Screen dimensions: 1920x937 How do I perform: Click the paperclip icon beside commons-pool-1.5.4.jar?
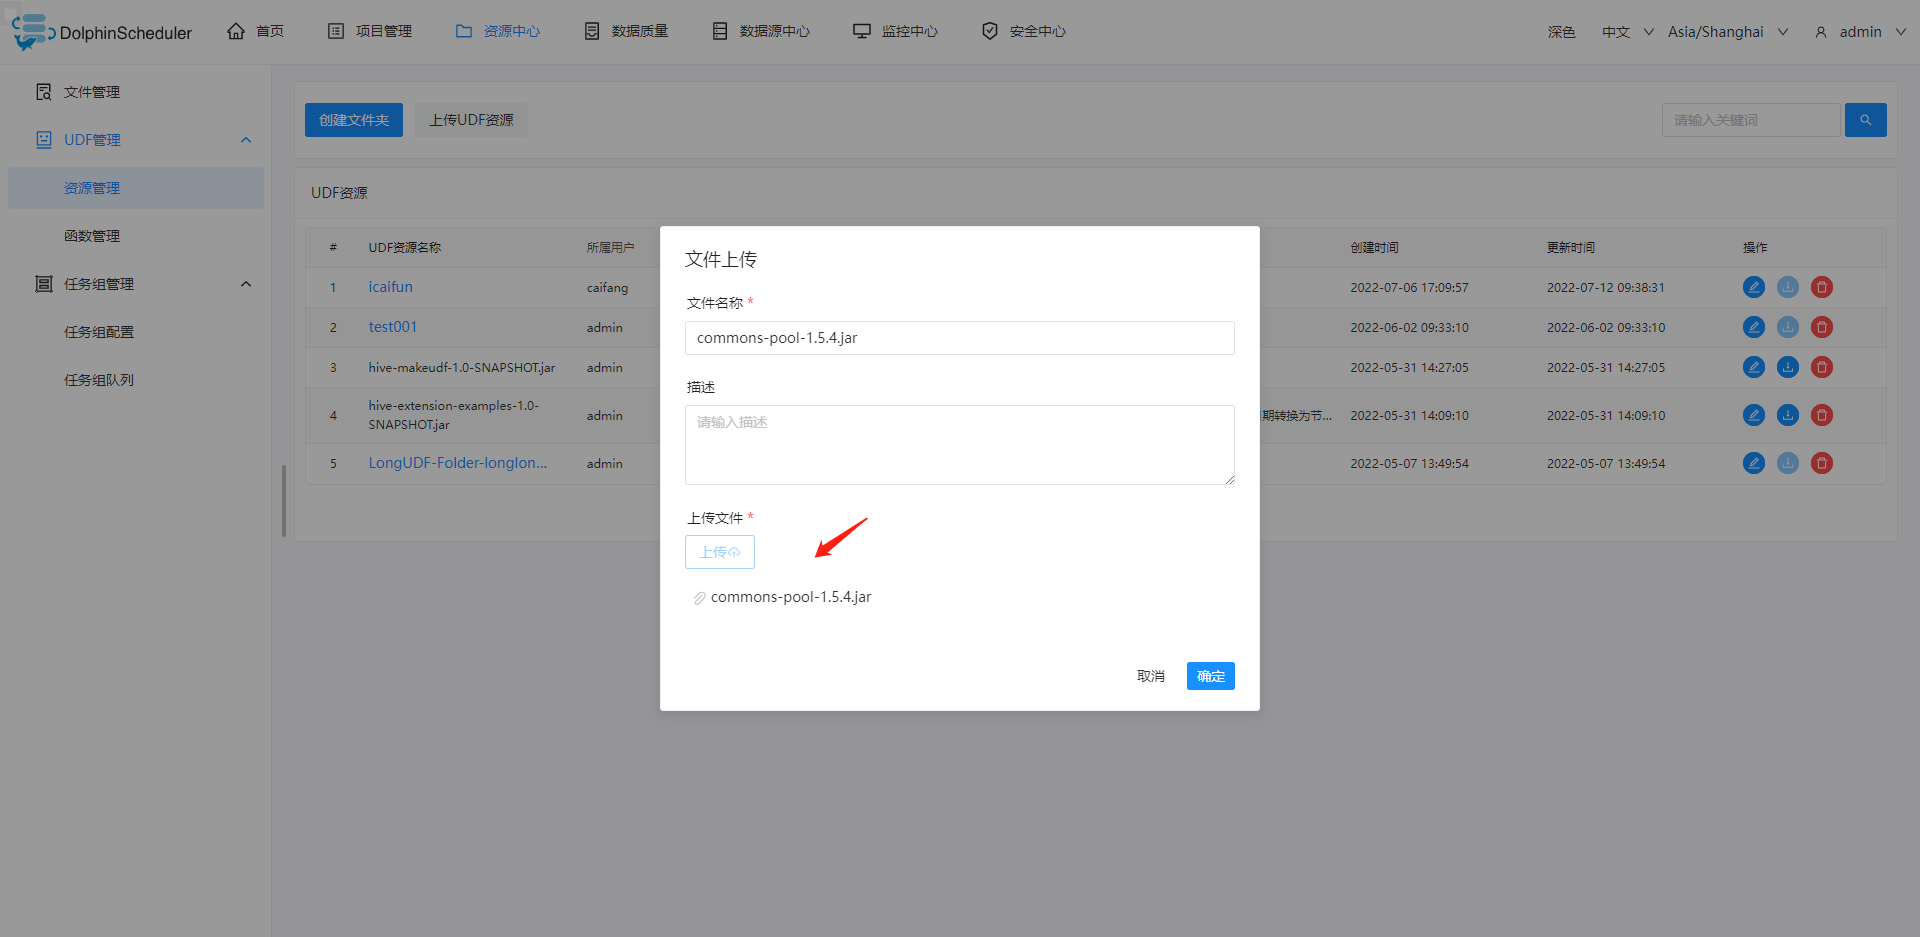point(698,597)
